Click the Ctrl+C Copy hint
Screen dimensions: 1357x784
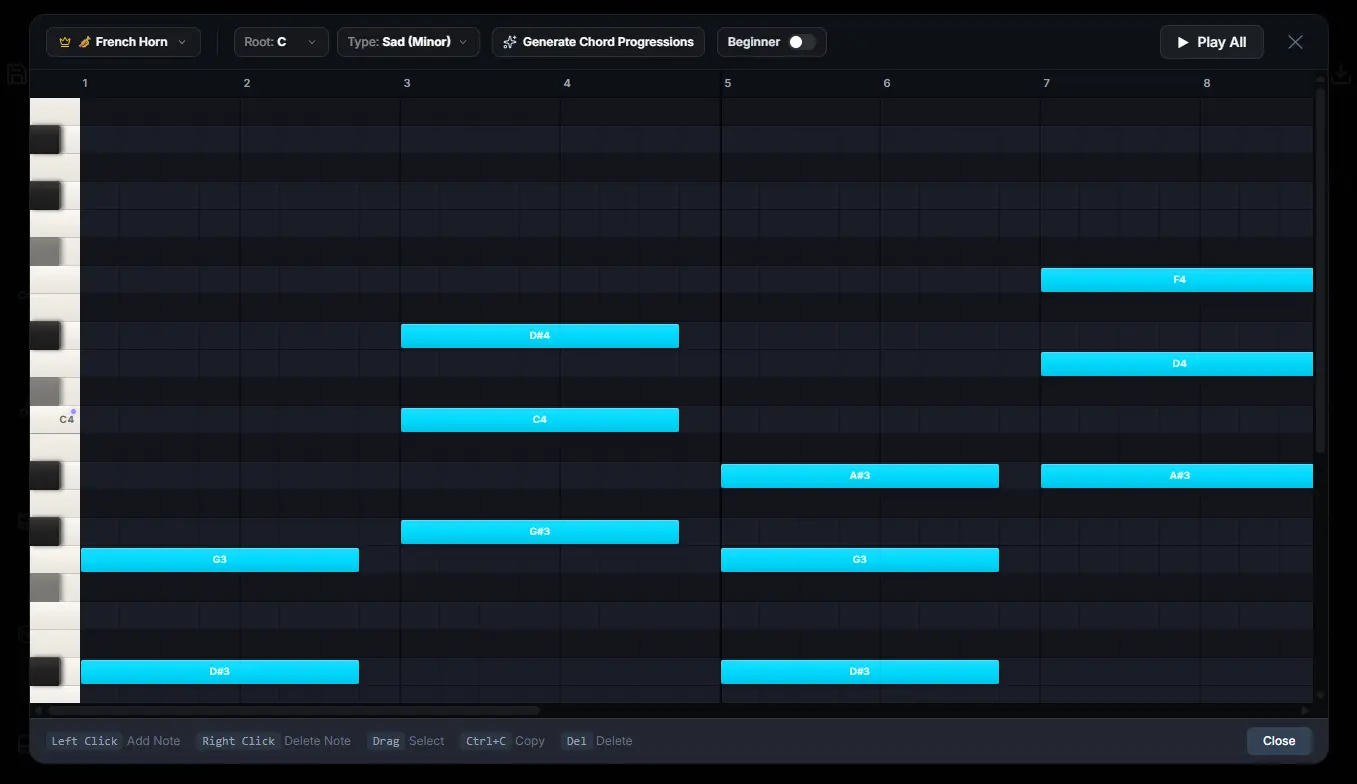(x=503, y=741)
